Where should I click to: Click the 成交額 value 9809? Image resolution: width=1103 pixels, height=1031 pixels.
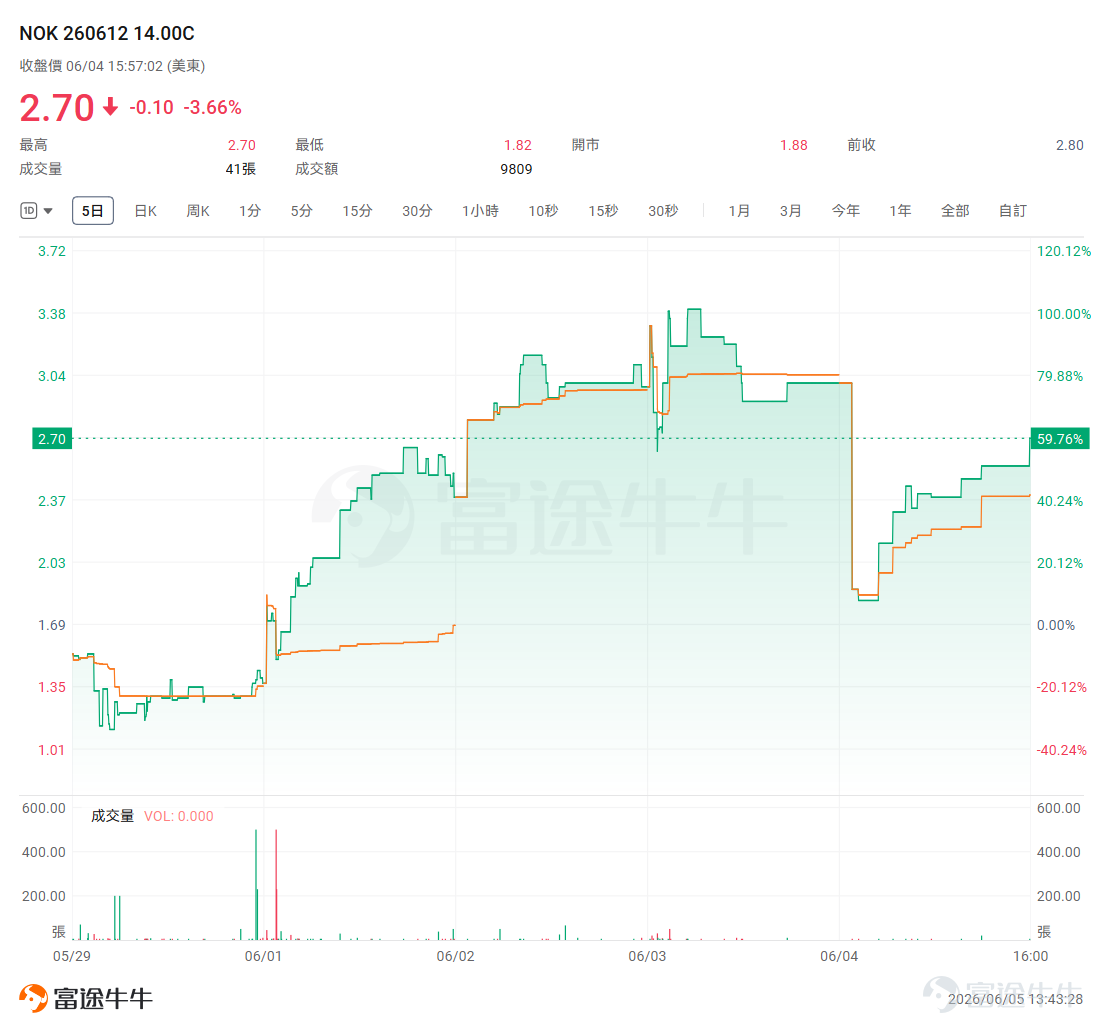pos(516,169)
